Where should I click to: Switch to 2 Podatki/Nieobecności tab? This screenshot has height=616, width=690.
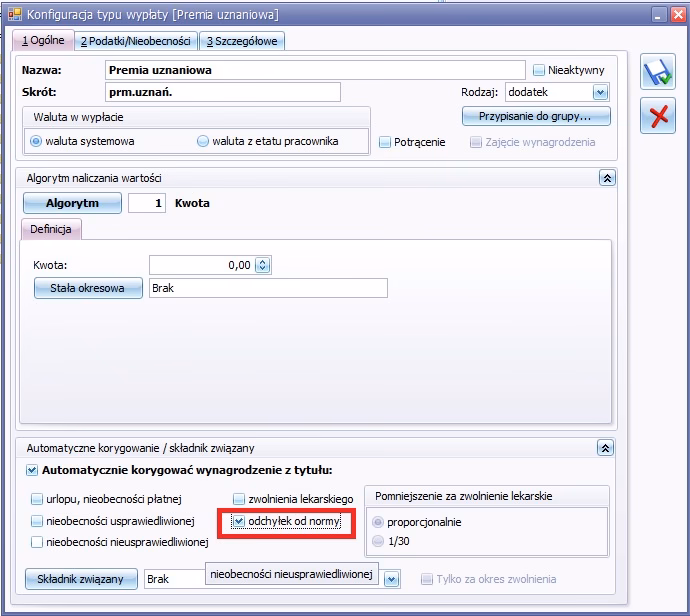pyautogui.click(x=137, y=41)
